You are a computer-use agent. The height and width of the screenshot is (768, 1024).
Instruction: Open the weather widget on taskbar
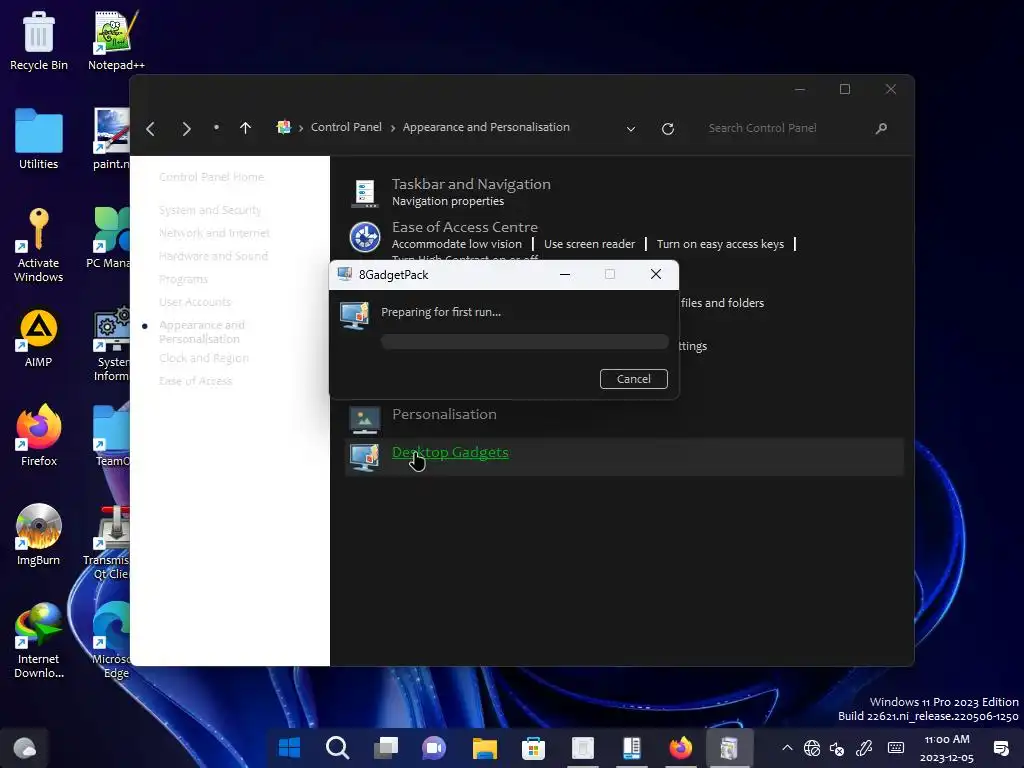point(25,748)
